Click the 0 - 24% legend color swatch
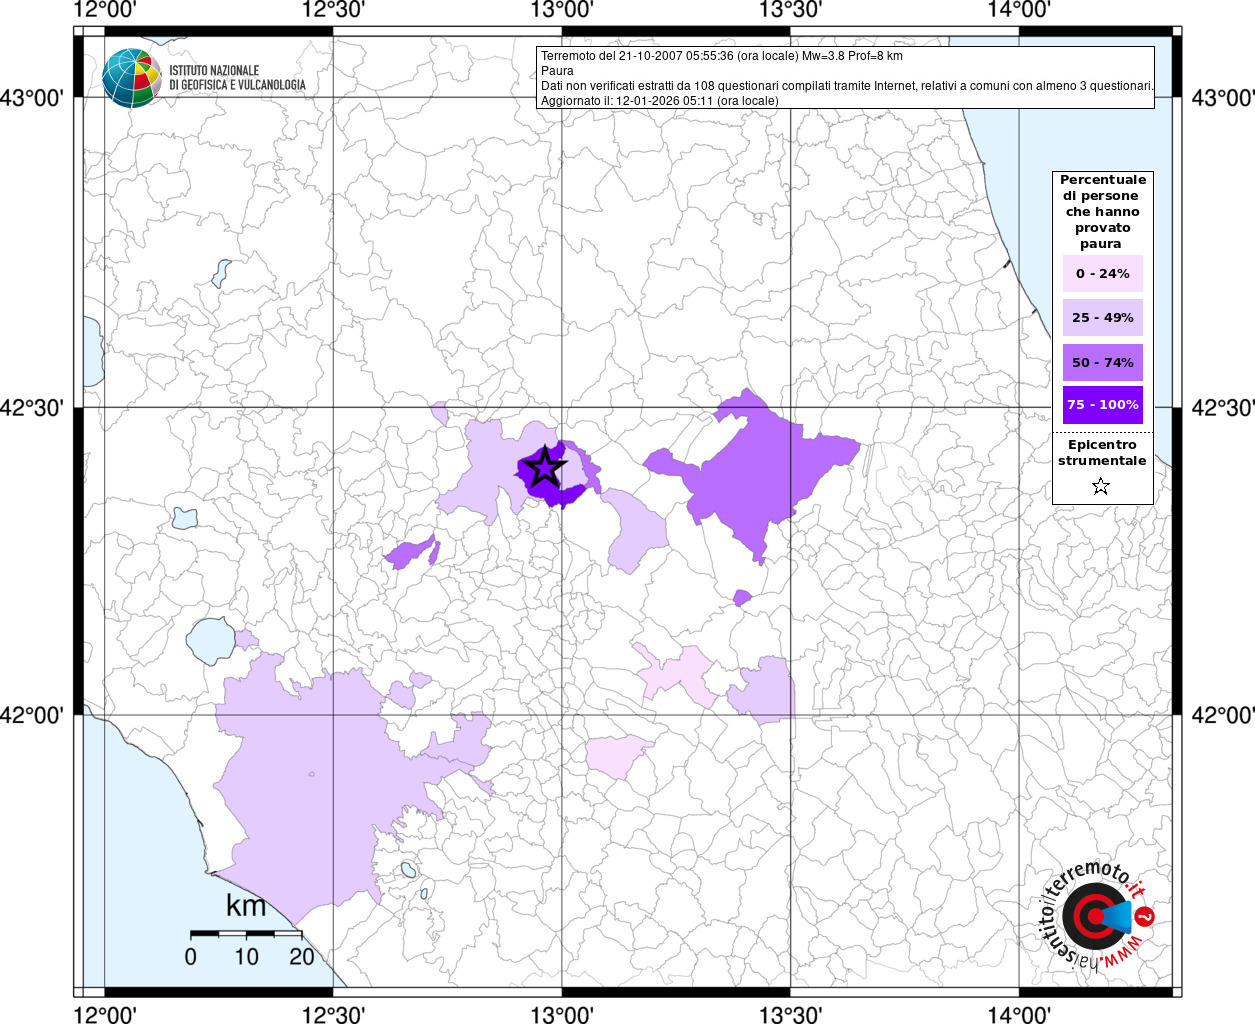Screen dimensions: 1255x1024 click(1103, 274)
